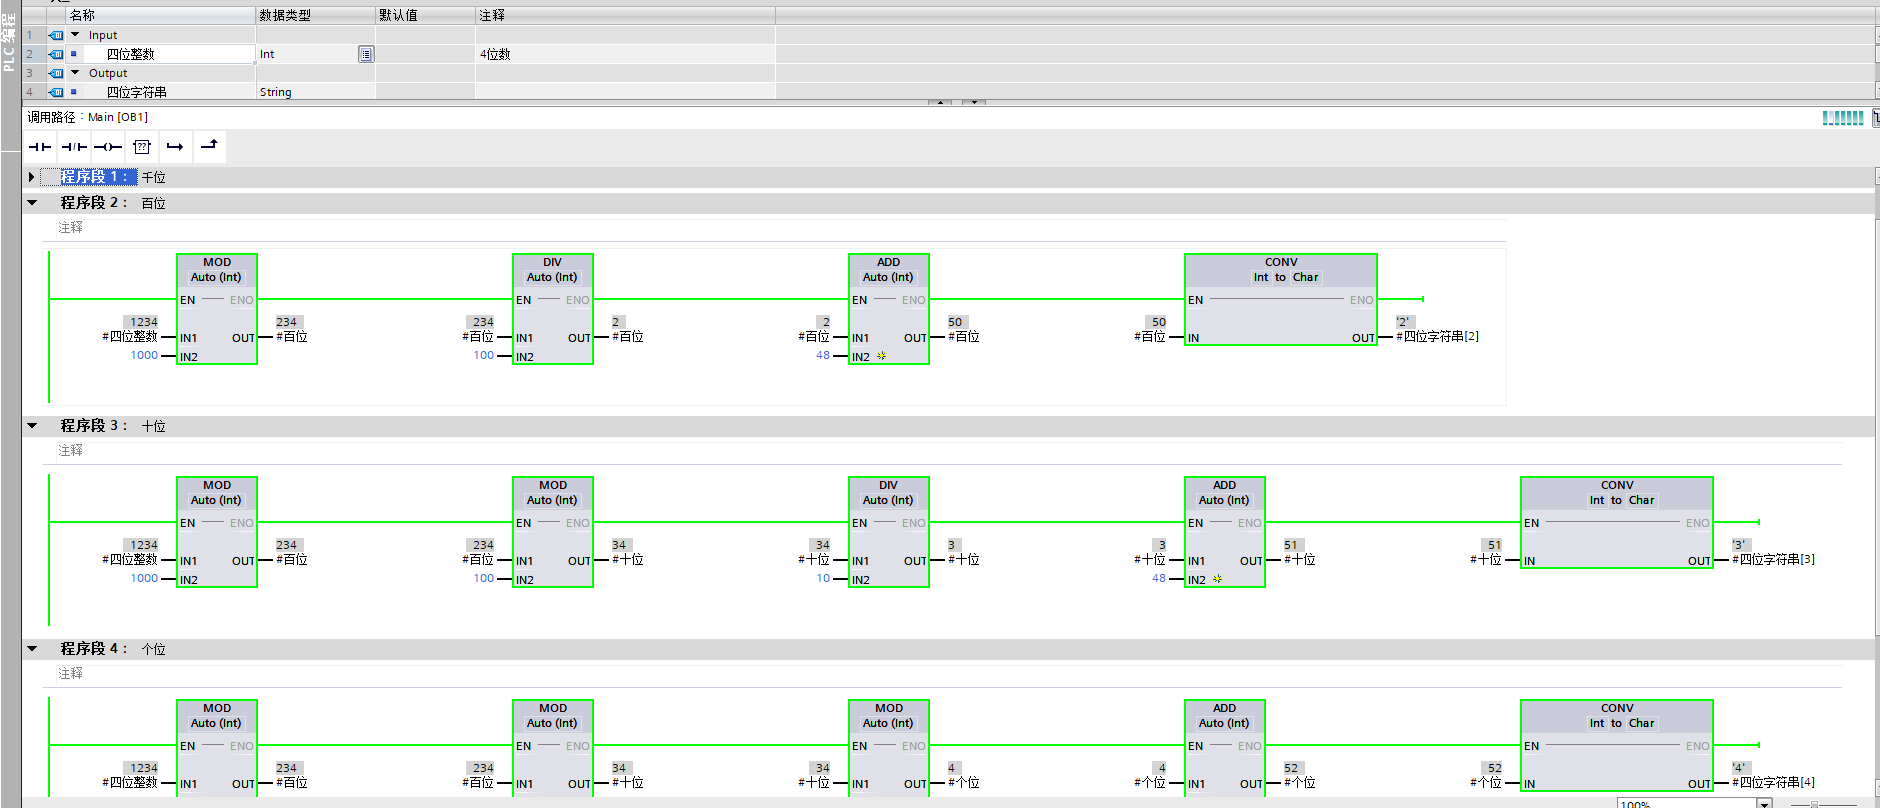Viewport: 1880px width, 808px height.
Task: Insert an output coil instruction
Action: (x=108, y=147)
